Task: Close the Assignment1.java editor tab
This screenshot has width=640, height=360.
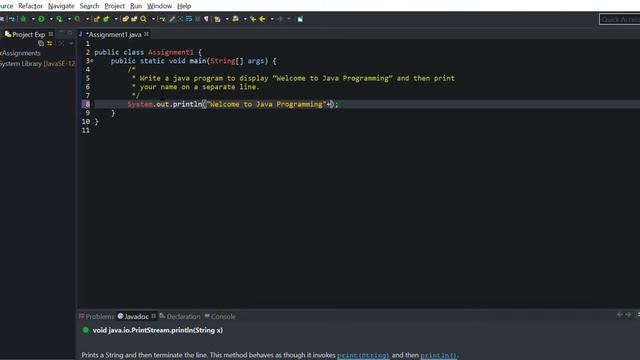Action: pyautogui.click(x=146, y=34)
